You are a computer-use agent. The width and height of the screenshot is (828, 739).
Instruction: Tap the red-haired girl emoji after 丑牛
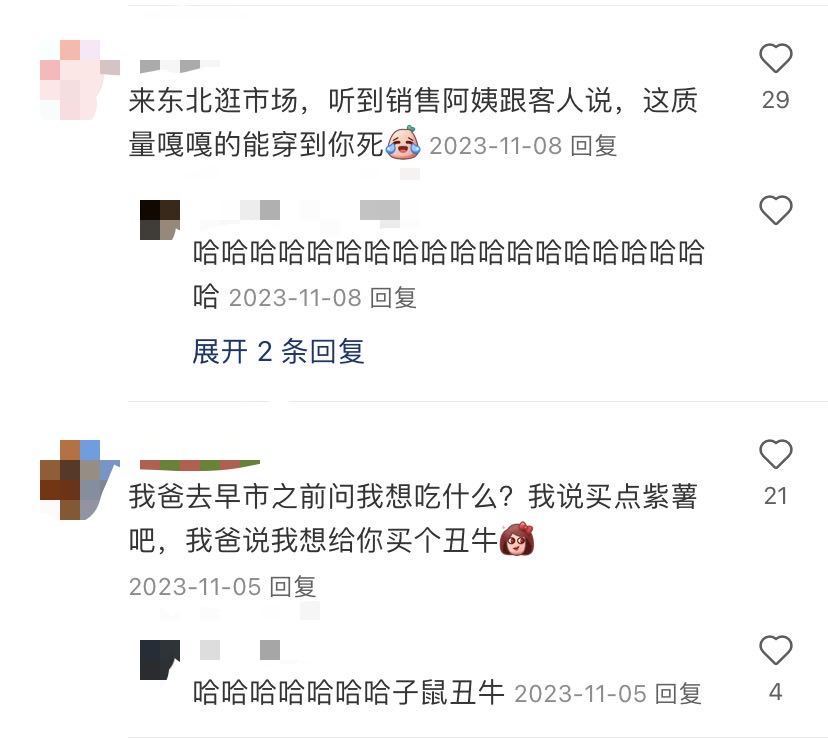[x=516, y=538]
